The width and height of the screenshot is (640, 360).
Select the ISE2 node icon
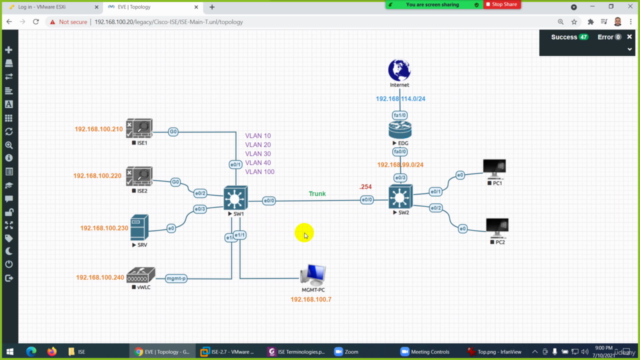[x=139, y=176]
